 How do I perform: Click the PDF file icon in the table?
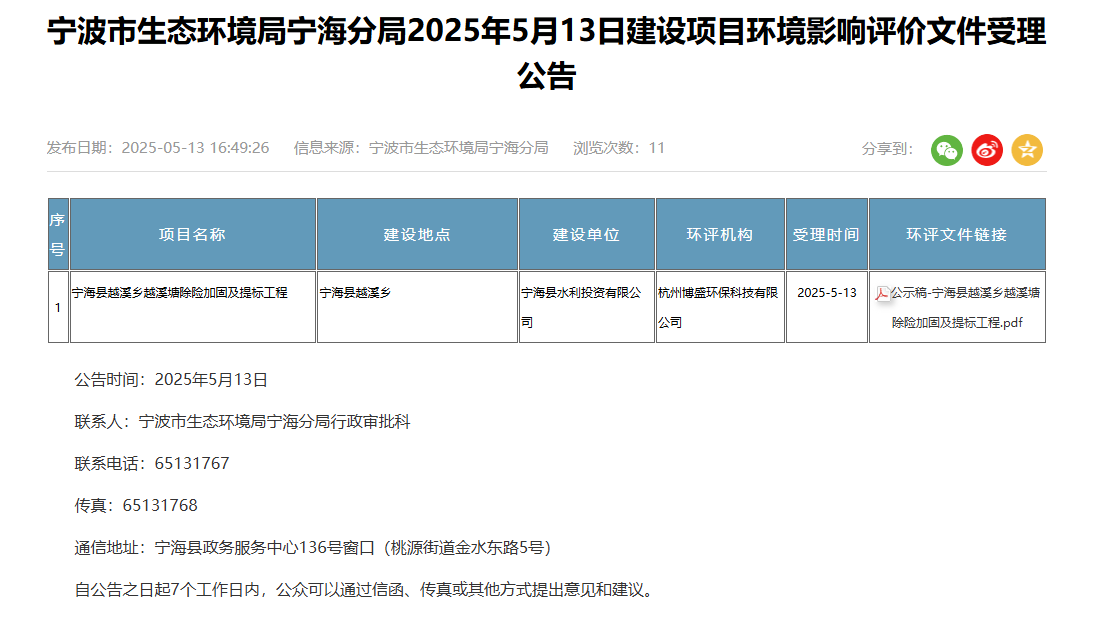pos(882,293)
